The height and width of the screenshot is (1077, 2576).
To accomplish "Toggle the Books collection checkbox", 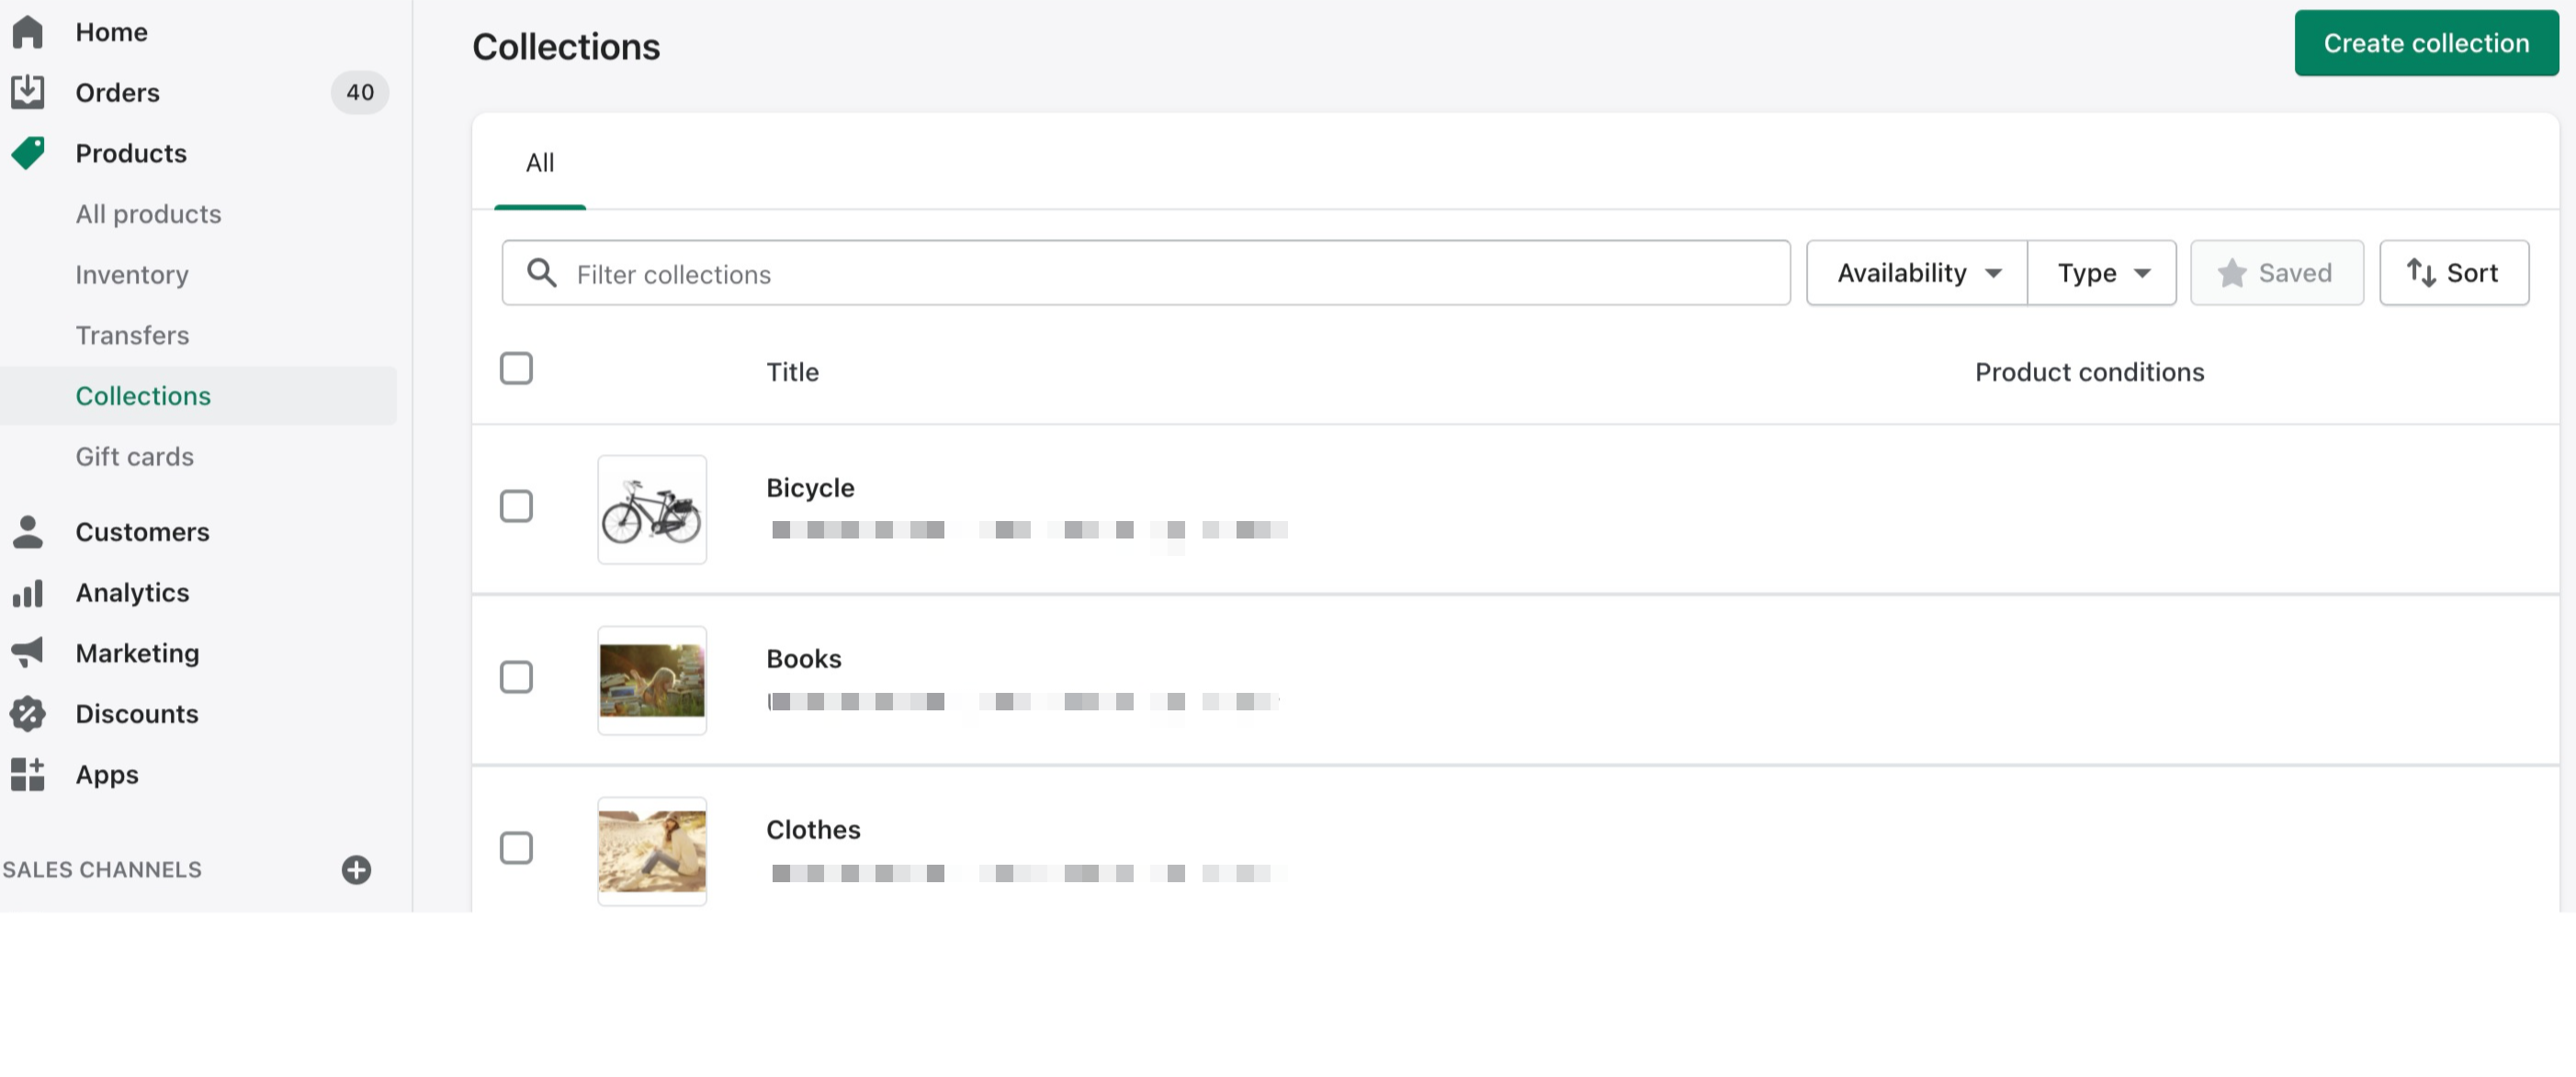I will [x=516, y=675].
